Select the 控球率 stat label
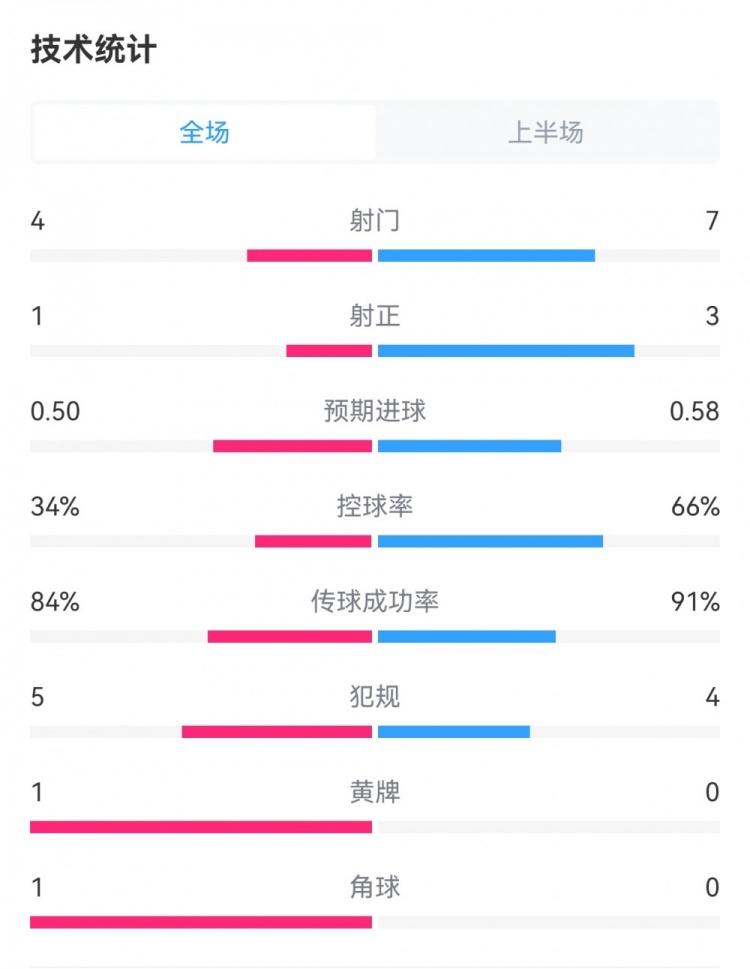 point(375,507)
